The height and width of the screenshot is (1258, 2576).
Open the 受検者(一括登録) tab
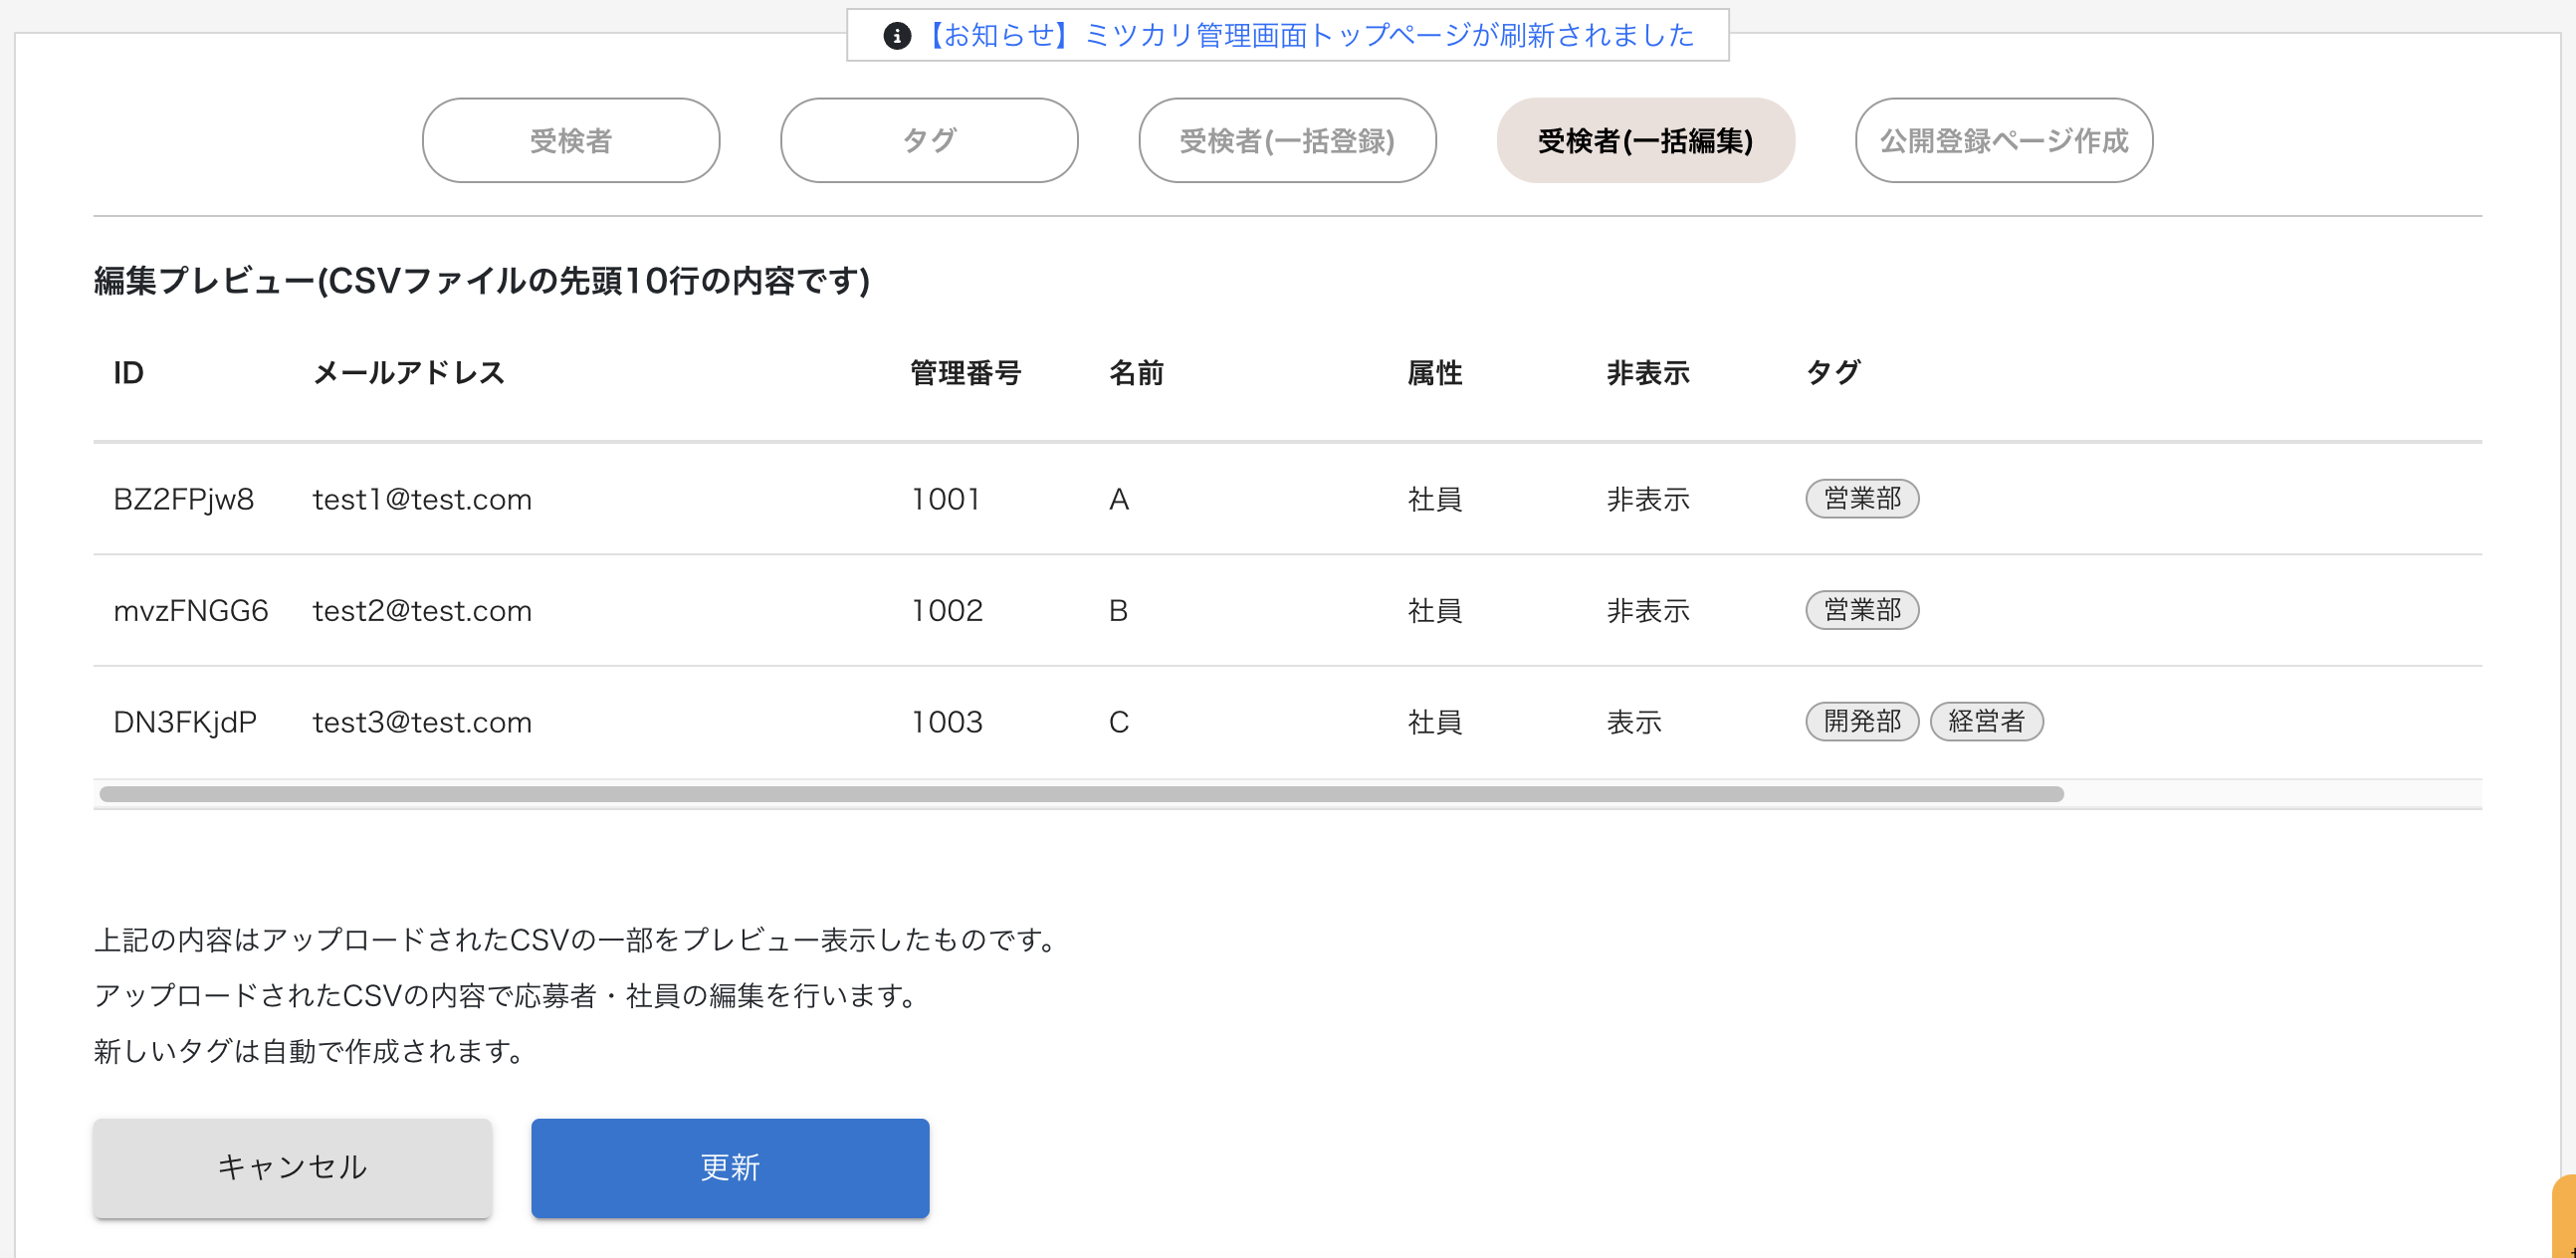click(x=1287, y=141)
